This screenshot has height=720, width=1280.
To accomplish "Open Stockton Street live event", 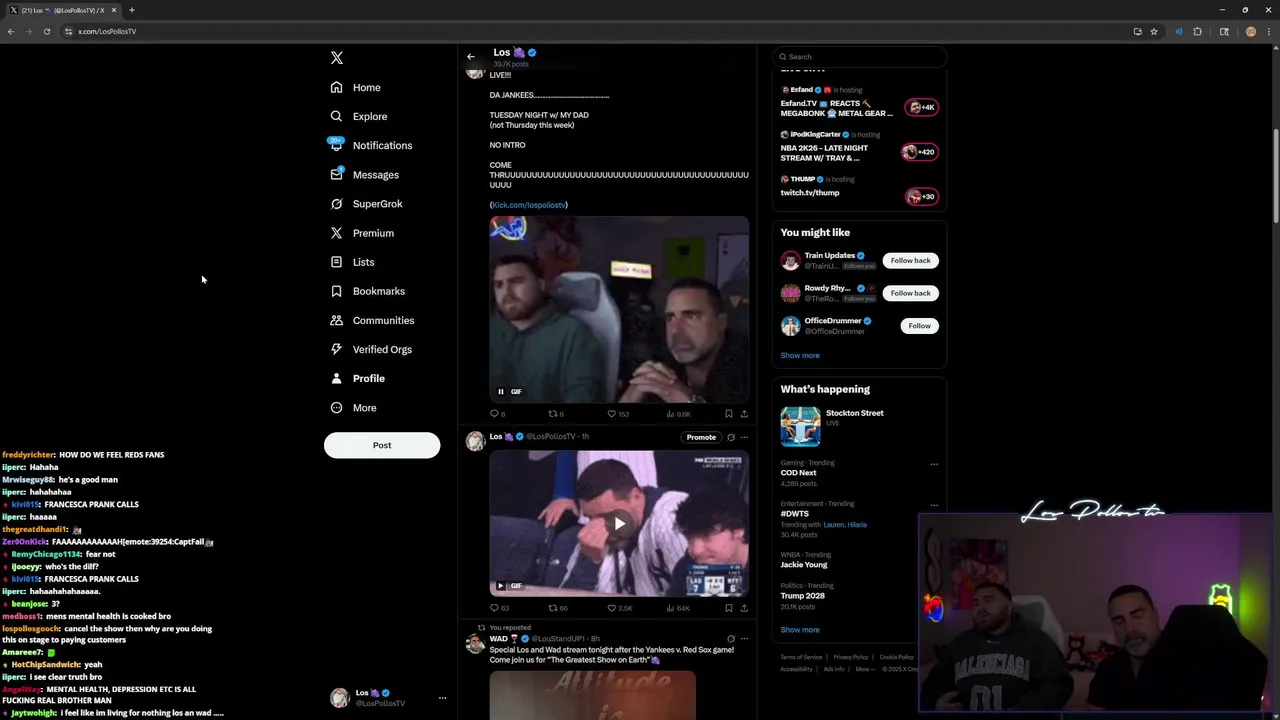I will pyautogui.click(x=859, y=426).
